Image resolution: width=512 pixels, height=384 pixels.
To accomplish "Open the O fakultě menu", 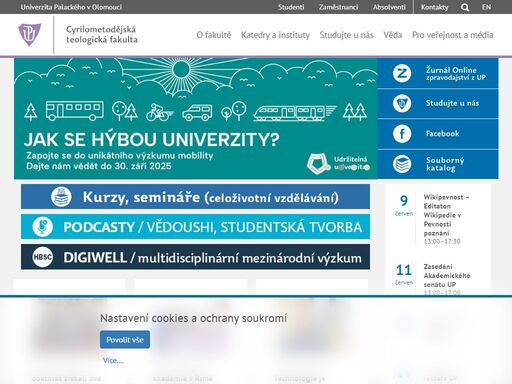I will point(214,35).
